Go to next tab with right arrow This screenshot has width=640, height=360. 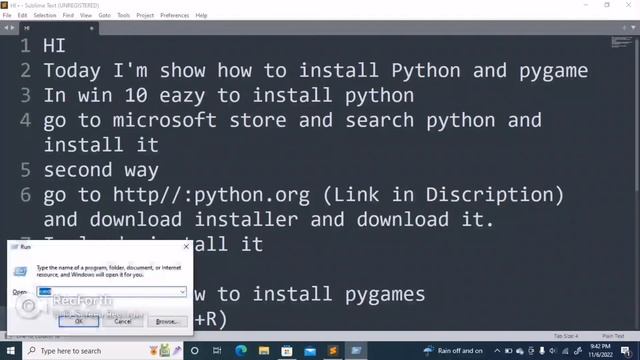[12, 28]
